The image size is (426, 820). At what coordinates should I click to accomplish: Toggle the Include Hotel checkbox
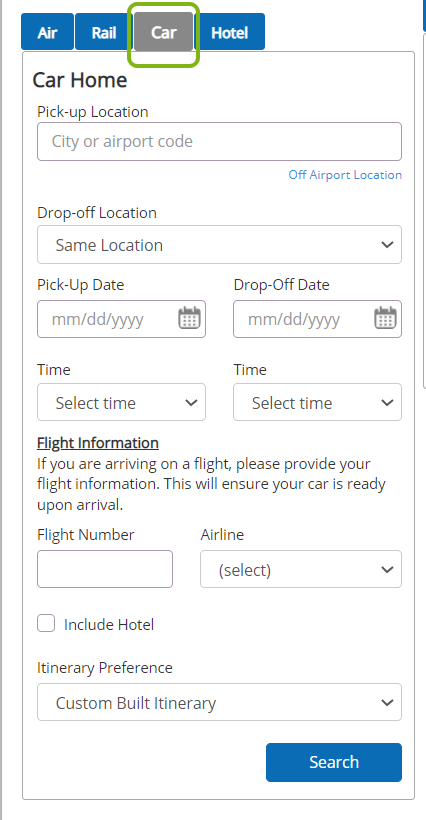[x=46, y=623]
